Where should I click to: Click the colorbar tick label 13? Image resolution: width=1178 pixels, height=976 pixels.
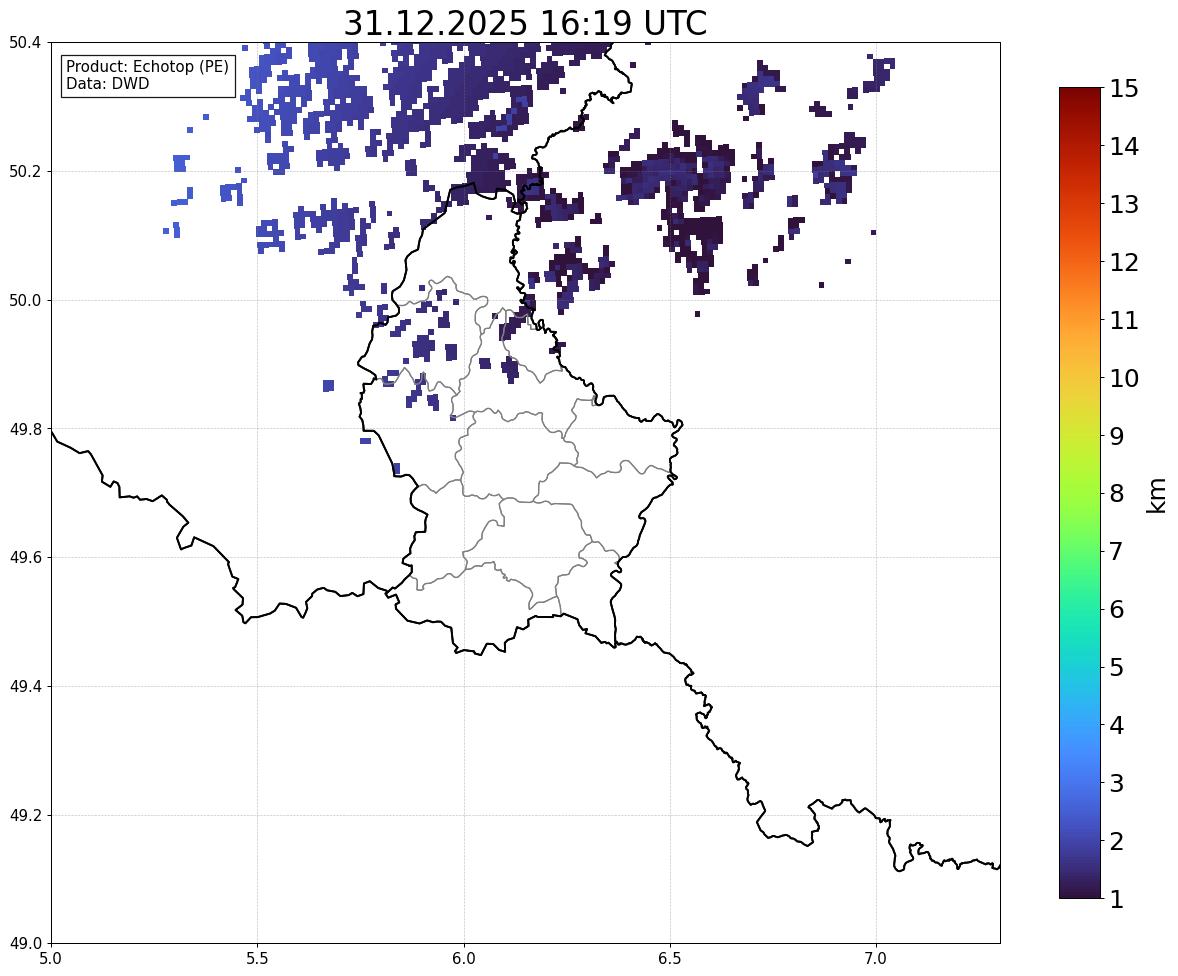[1125, 204]
